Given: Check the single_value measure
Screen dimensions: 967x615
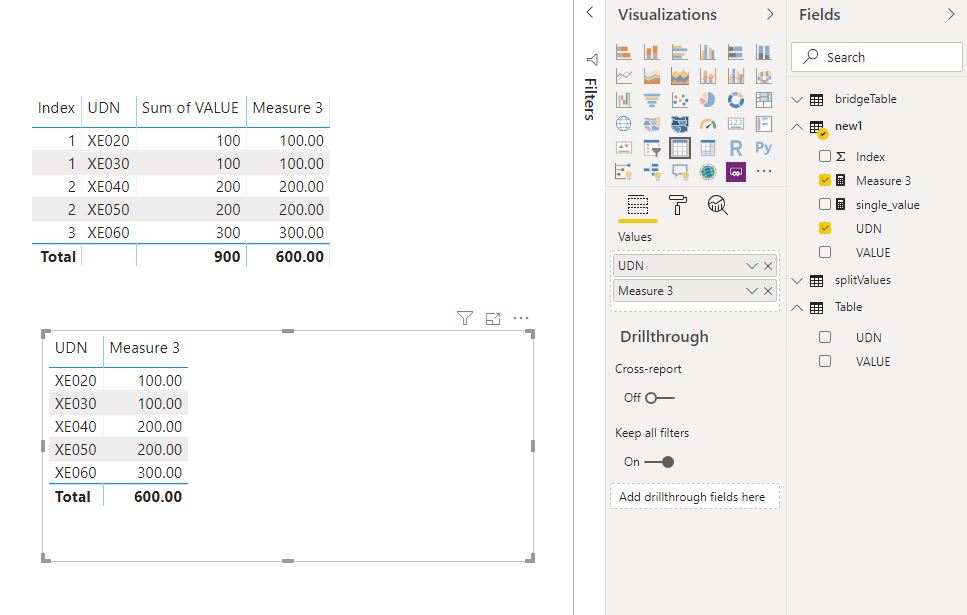Looking at the screenshot, I should [825, 204].
